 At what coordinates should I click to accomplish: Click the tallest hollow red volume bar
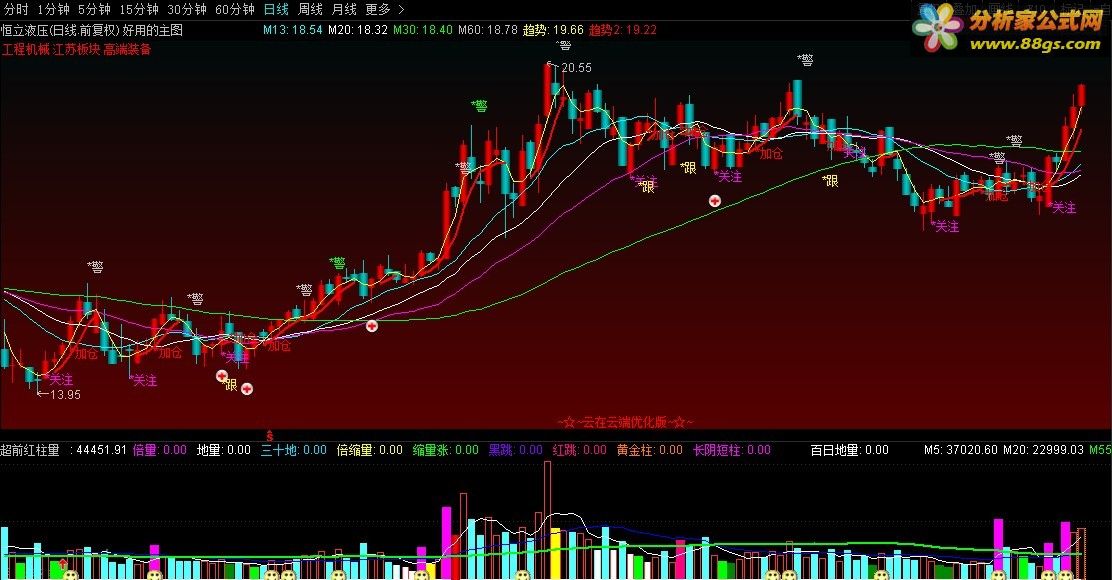pyautogui.click(x=547, y=520)
